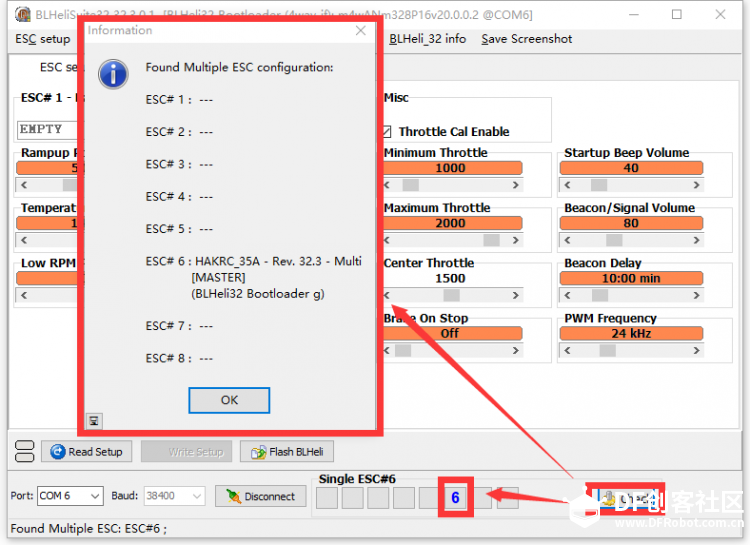Click the EMPTY ESC name field
This screenshot has height=545, width=750.
click(48, 130)
